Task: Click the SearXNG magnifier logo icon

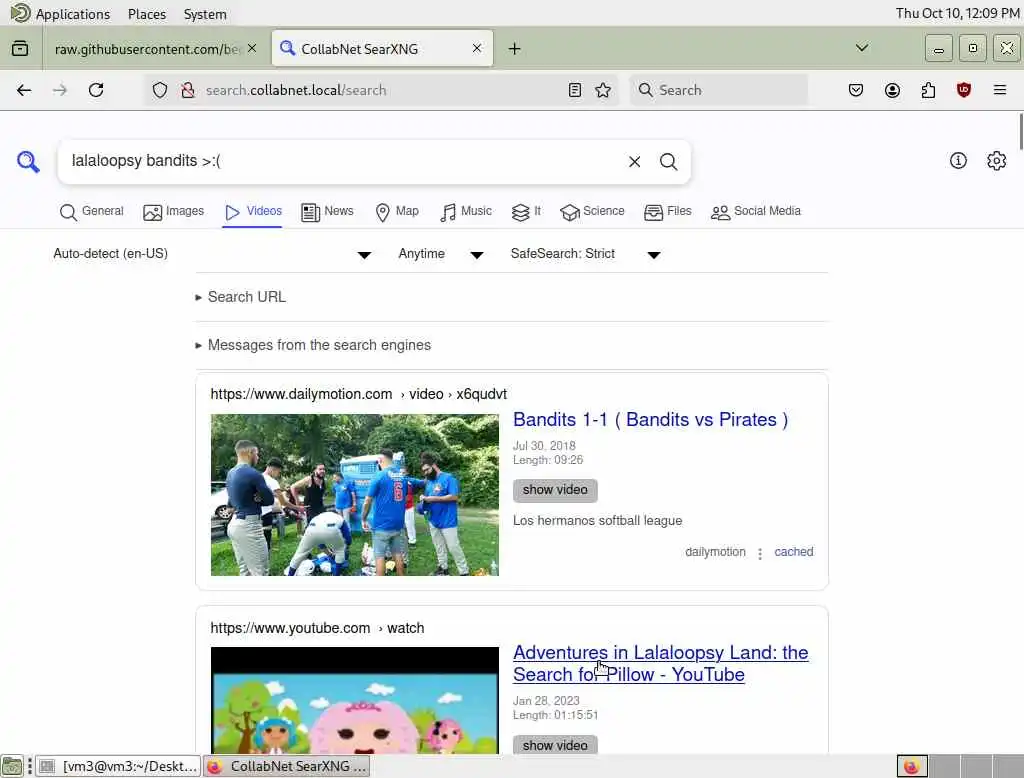Action: point(28,161)
